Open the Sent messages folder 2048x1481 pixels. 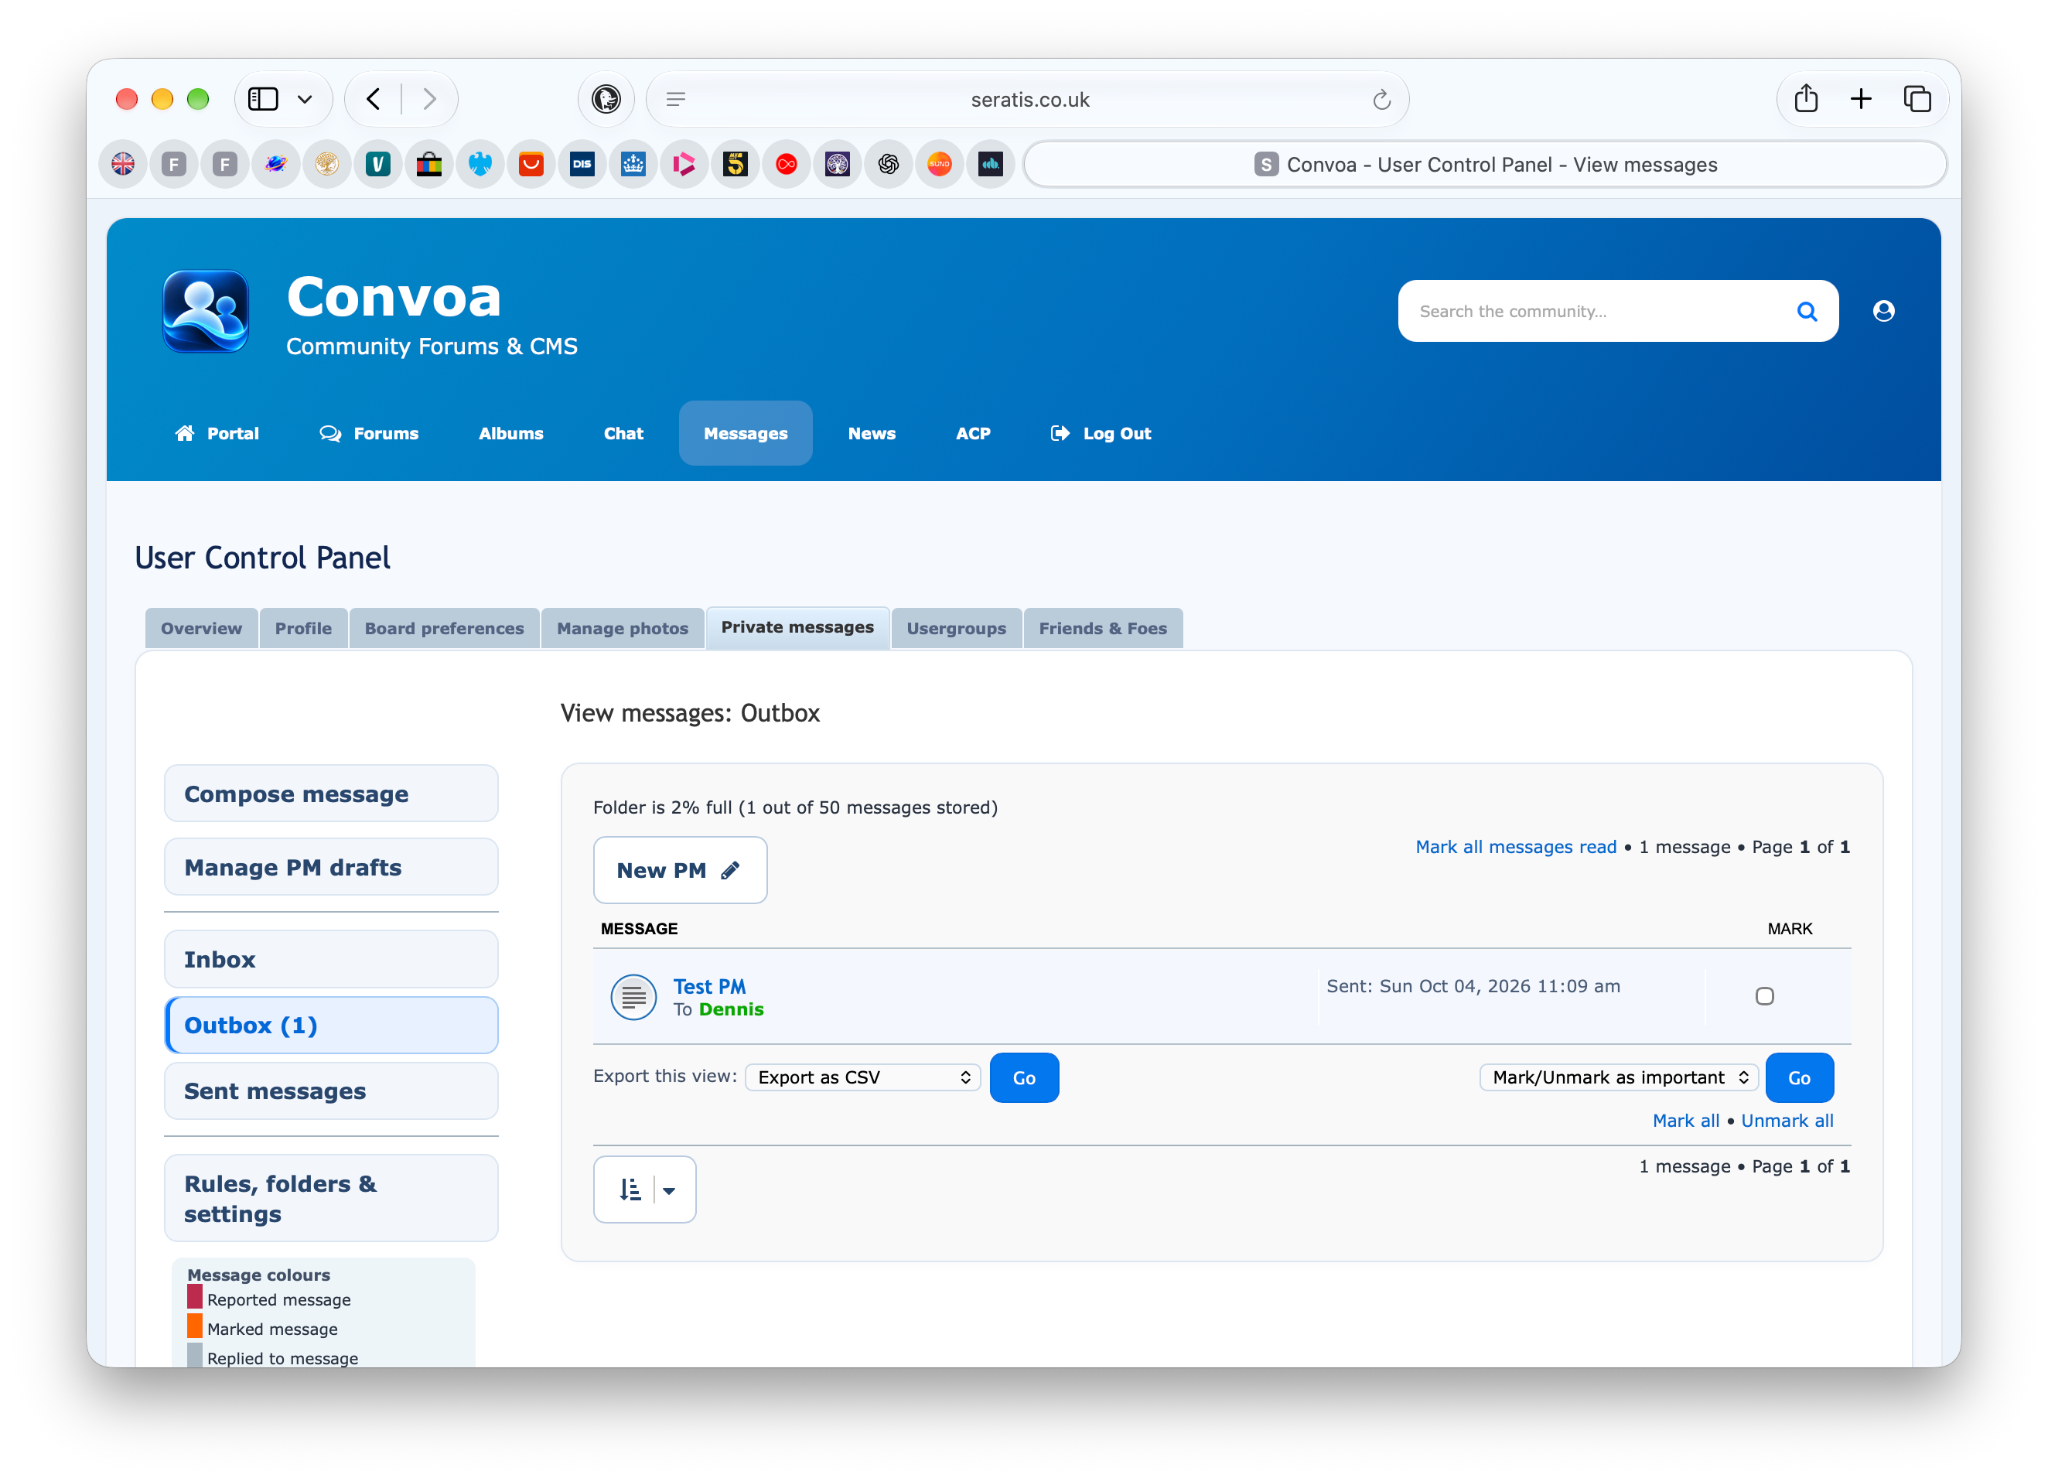(x=331, y=1091)
